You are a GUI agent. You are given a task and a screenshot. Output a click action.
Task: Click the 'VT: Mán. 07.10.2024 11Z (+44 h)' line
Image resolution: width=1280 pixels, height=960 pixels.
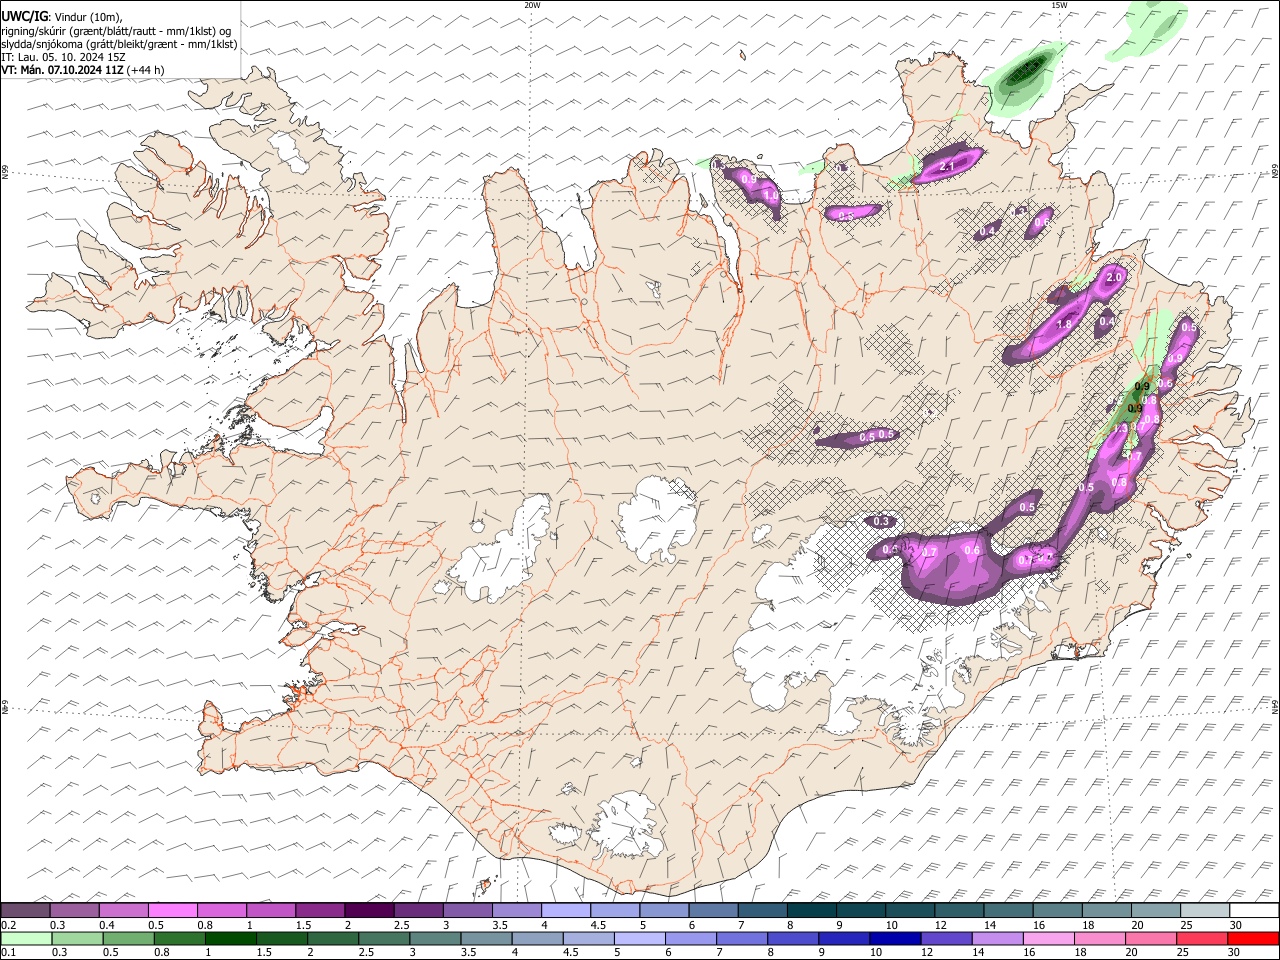coord(83,70)
